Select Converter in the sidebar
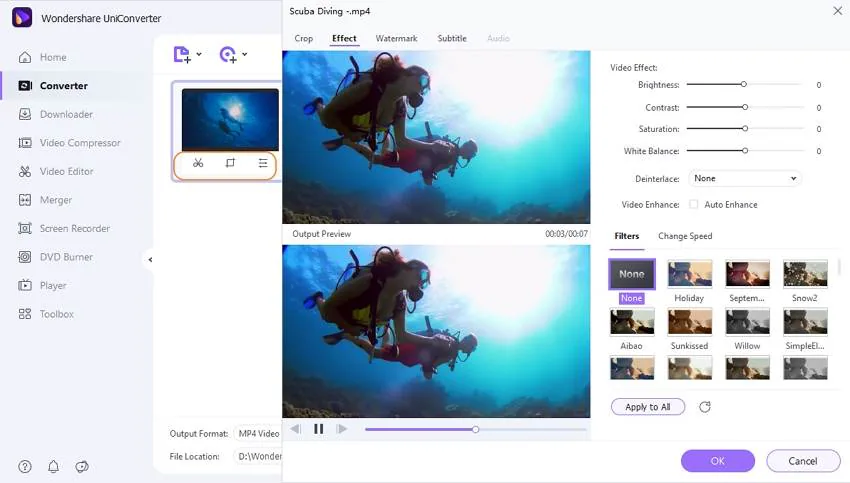Screen dimensions: 850x483 53,86
